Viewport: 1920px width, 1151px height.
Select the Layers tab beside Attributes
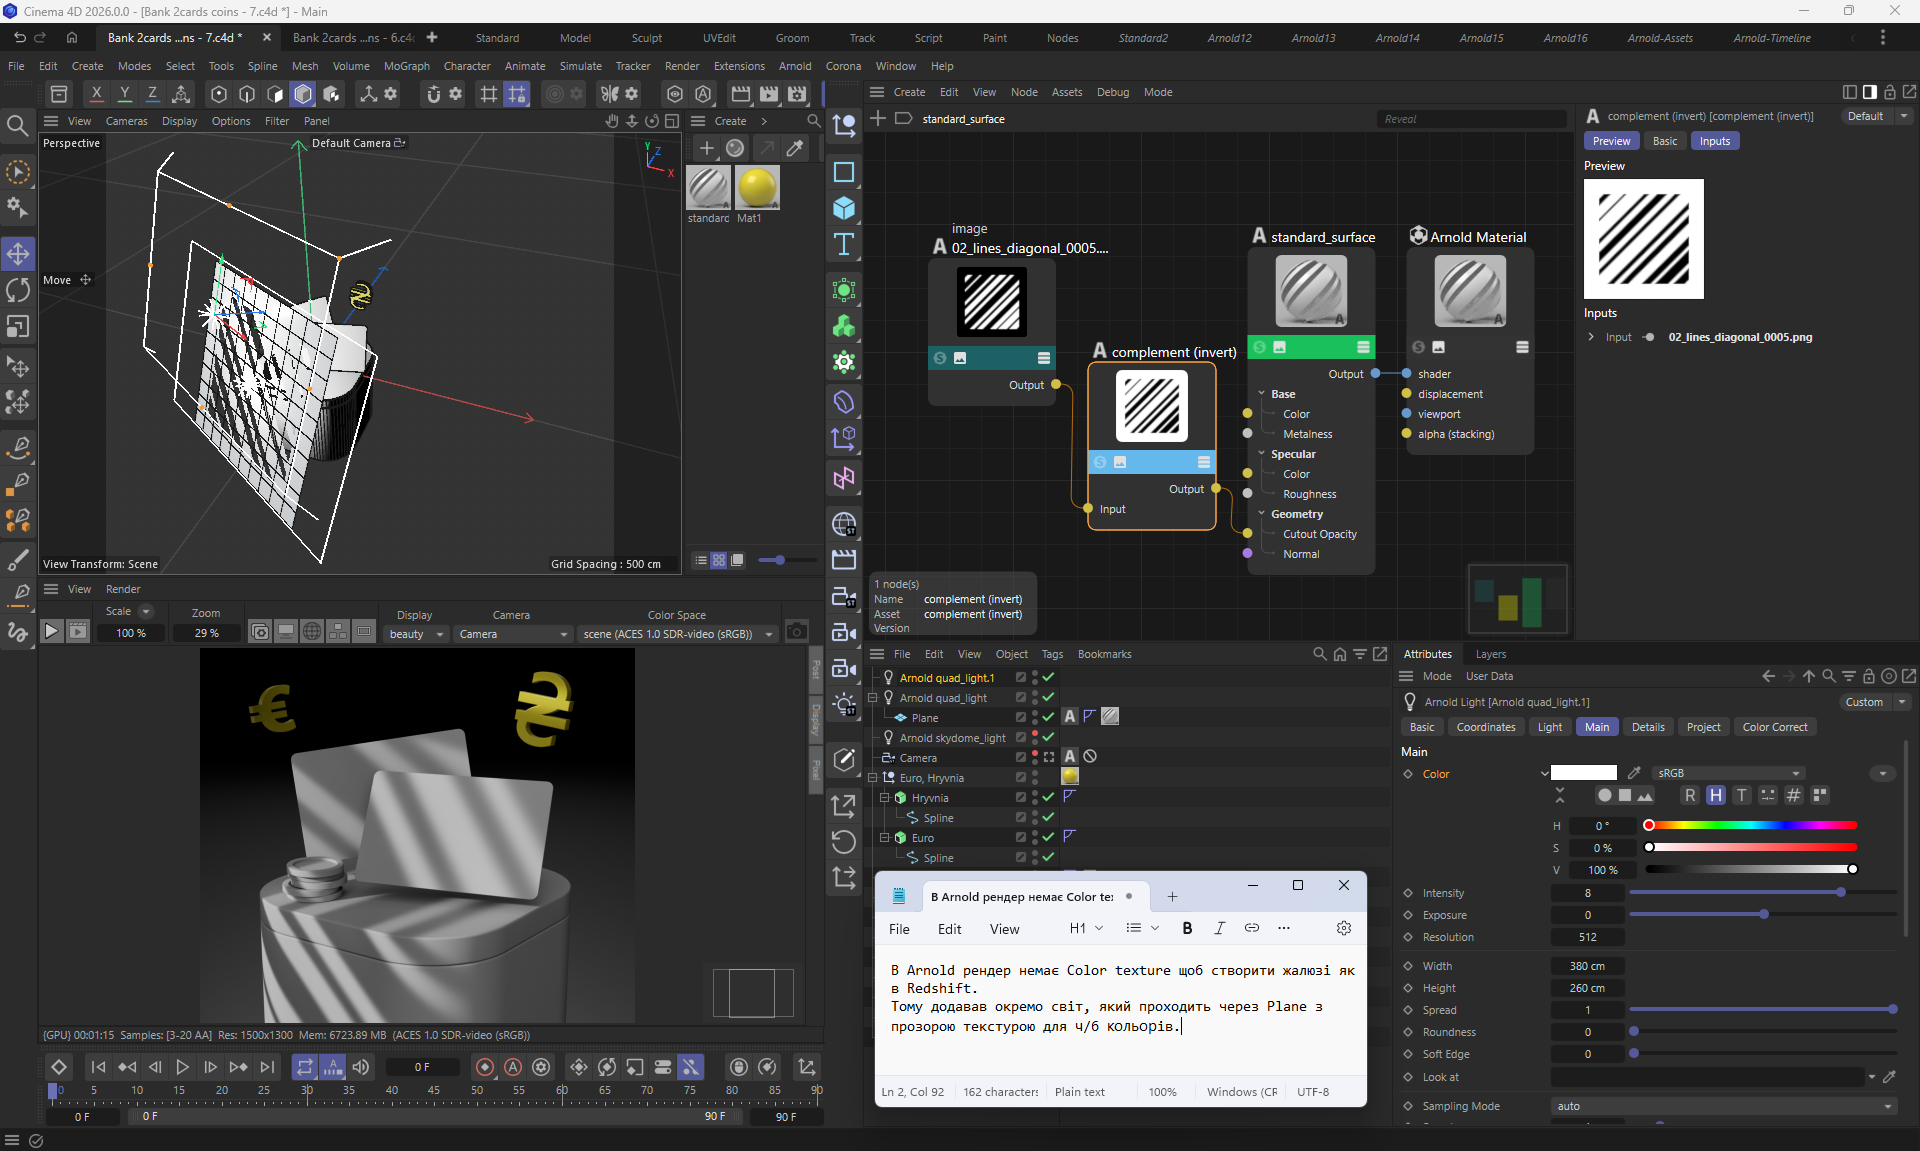click(x=1490, y=654)
